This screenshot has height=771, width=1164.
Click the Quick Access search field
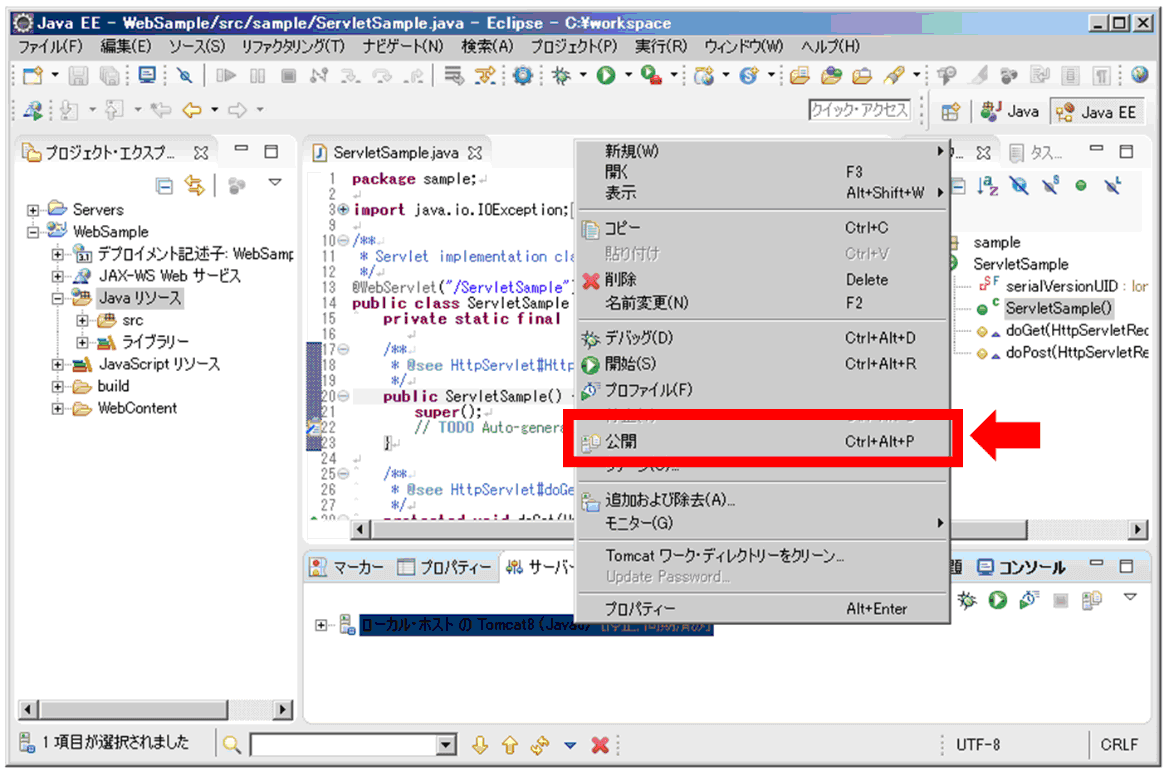[859, 110]
